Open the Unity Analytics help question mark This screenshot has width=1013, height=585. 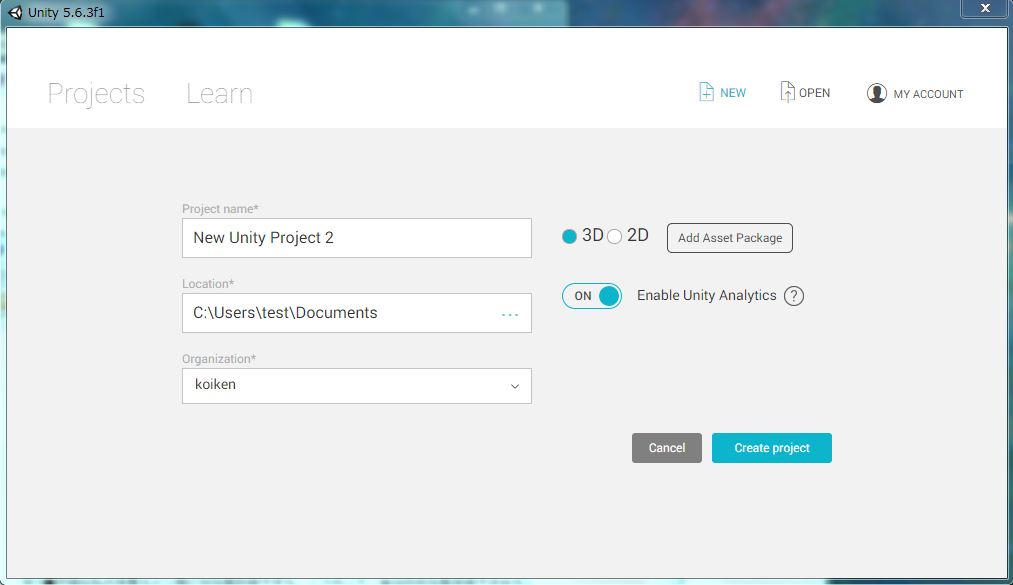pyautogui.click(x=793, y=296)
